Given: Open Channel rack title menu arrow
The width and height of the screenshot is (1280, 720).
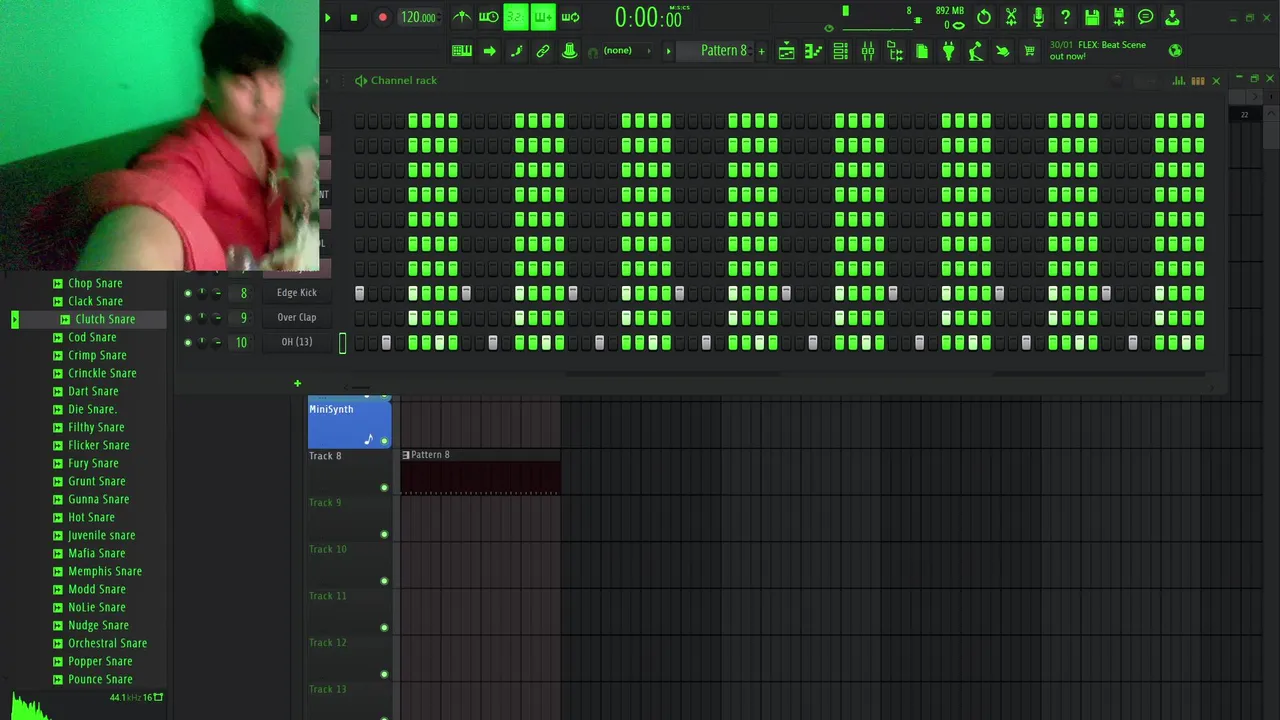Looking at the screenshot, I should (x=361, y=80).
